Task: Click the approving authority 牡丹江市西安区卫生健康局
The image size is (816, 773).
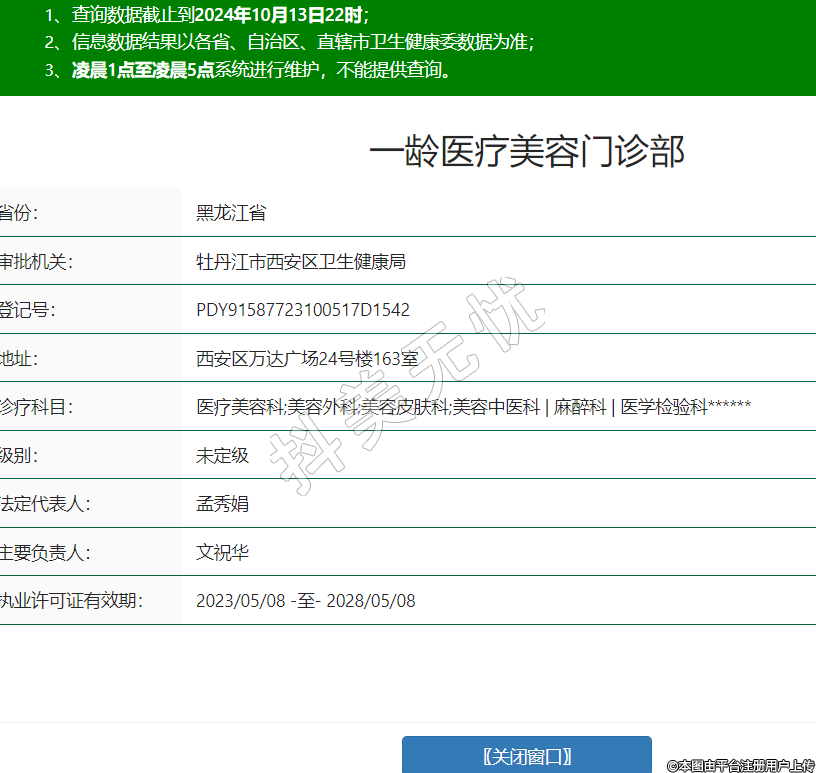Action: coord(300,262)
